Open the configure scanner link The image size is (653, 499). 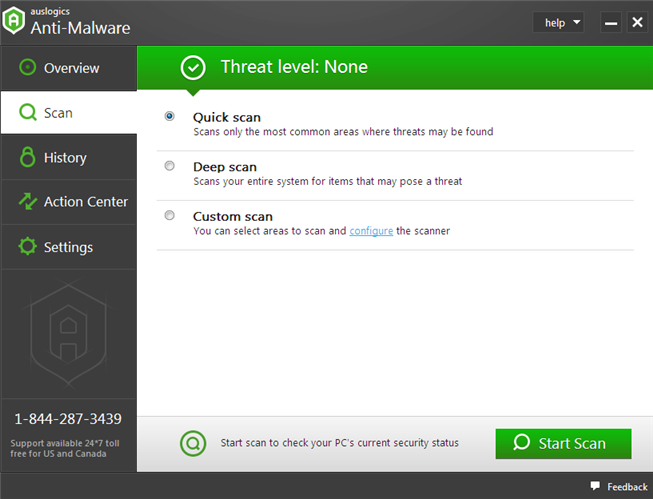coord(371,231)
